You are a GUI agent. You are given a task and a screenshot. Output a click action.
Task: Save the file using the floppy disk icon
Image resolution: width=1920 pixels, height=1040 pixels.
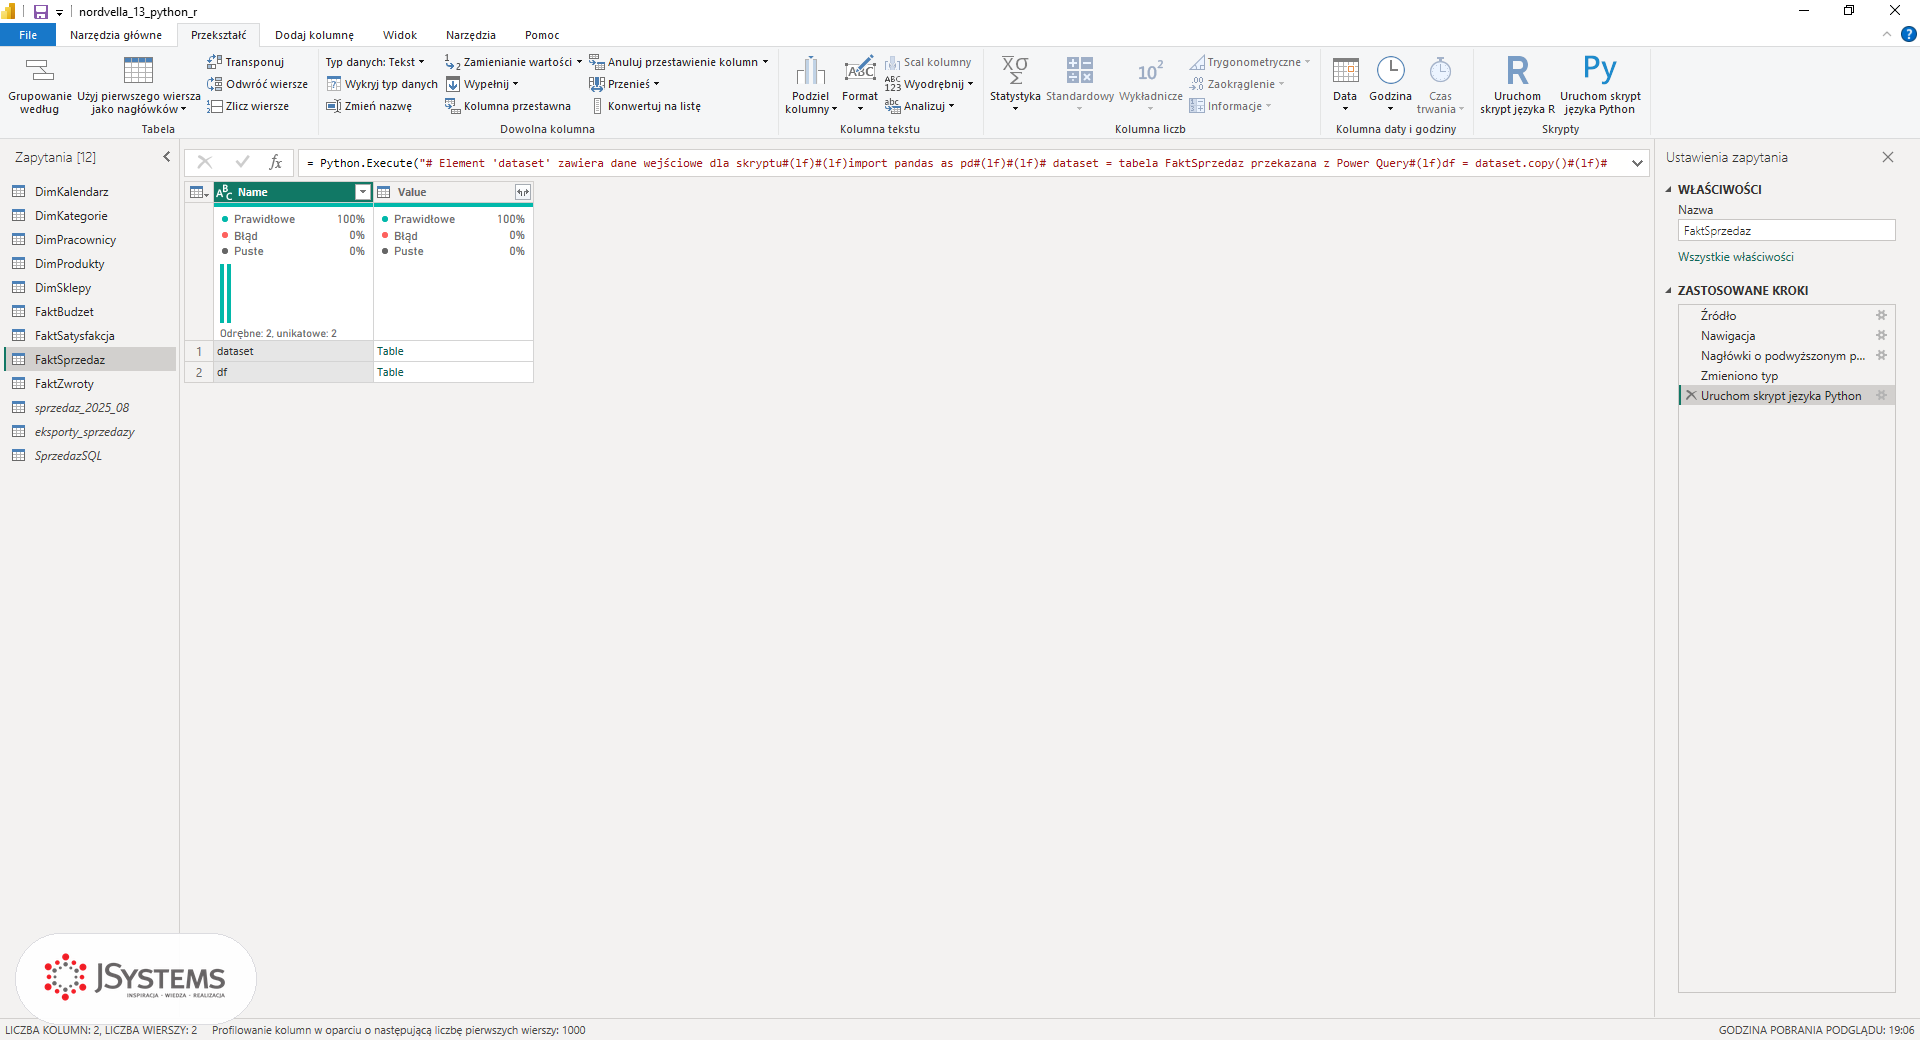[x=41, y=12]
